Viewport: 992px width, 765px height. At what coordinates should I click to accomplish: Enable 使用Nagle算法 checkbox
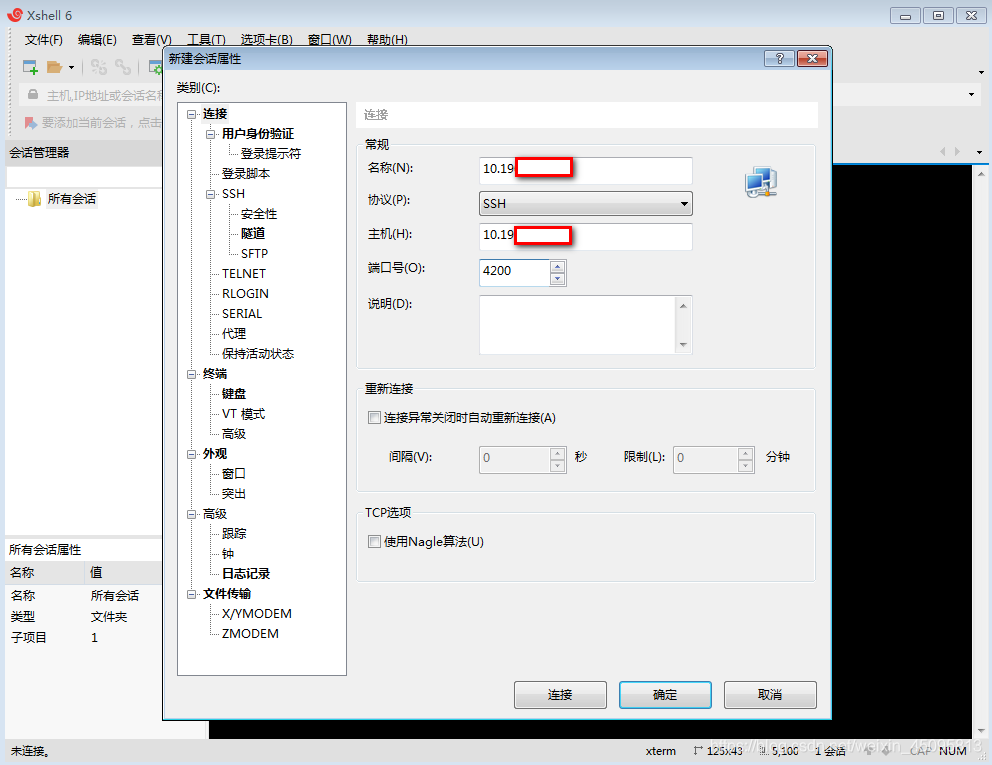[374, 542]
